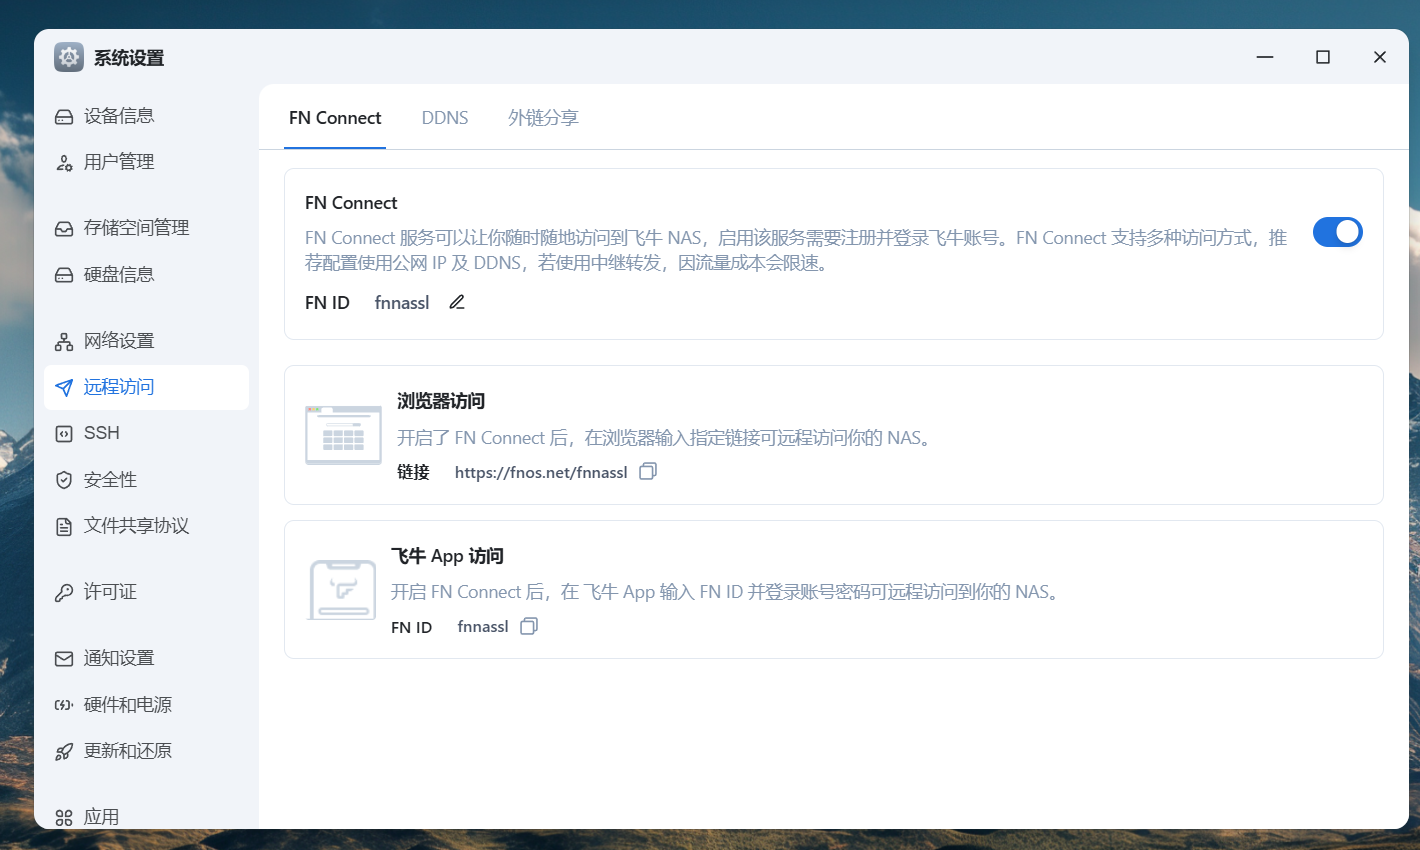Open 安全性 settings

tap(108, 479)
